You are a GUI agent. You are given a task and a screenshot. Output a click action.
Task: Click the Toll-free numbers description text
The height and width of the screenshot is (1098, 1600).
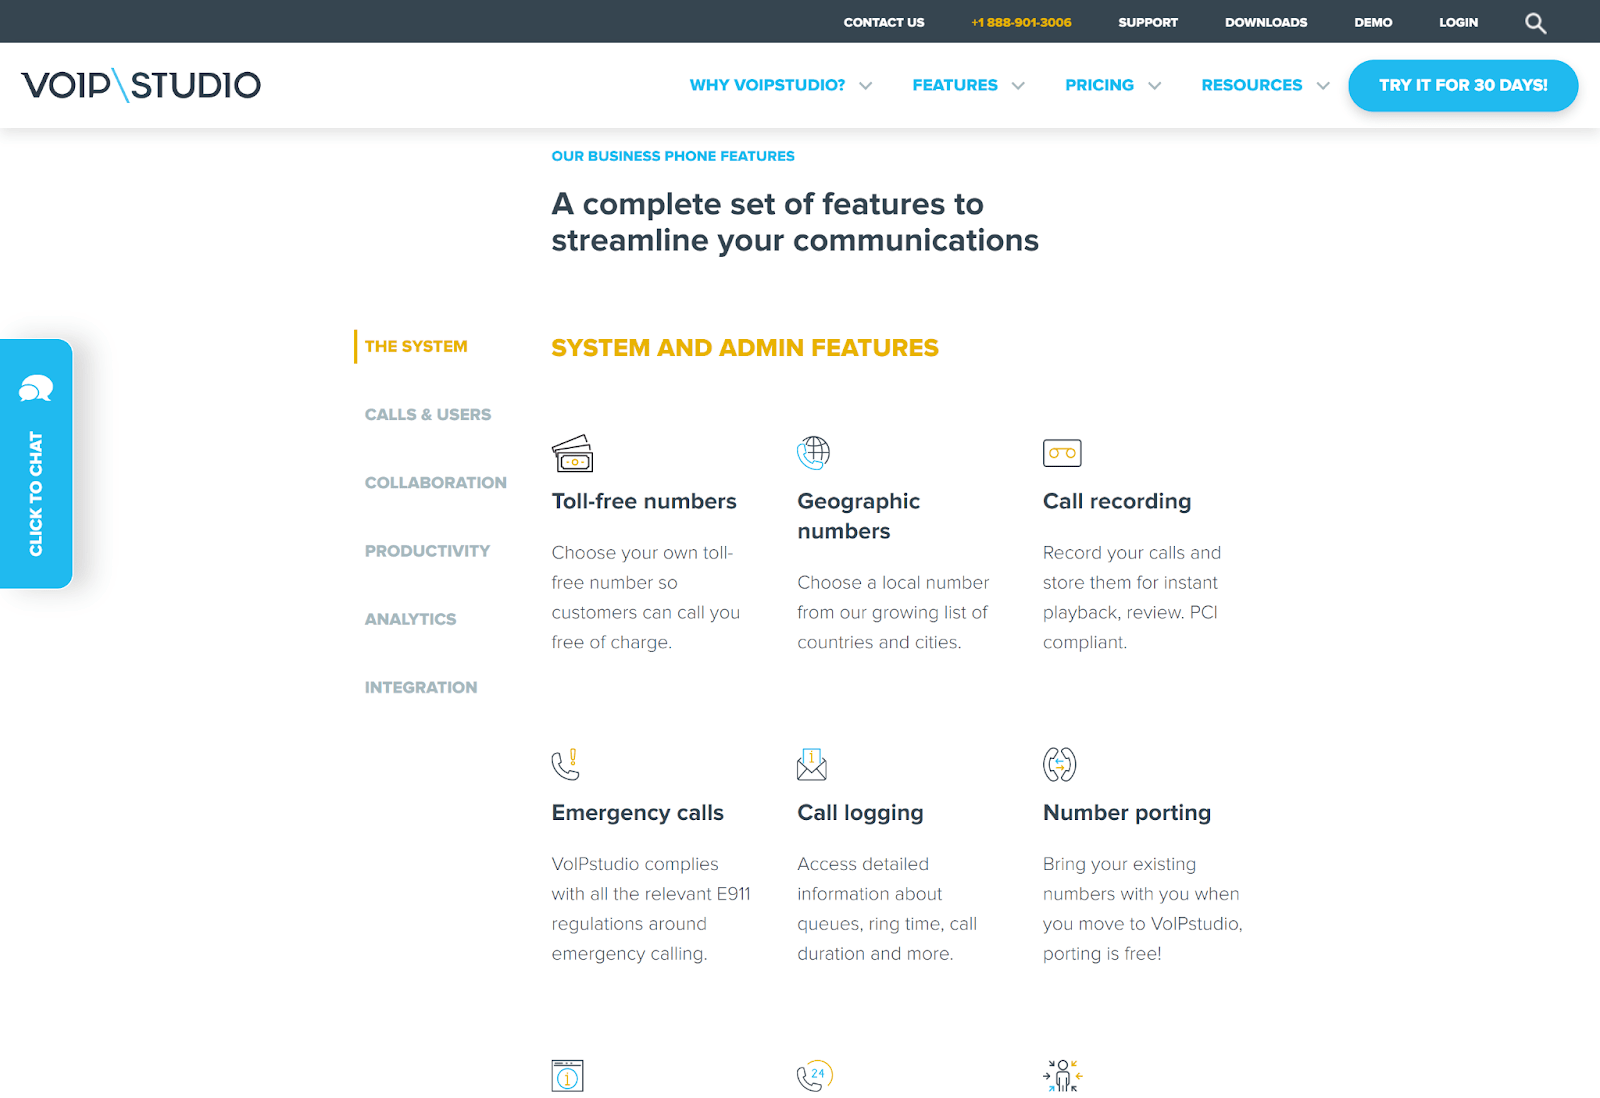click(646, 597)
